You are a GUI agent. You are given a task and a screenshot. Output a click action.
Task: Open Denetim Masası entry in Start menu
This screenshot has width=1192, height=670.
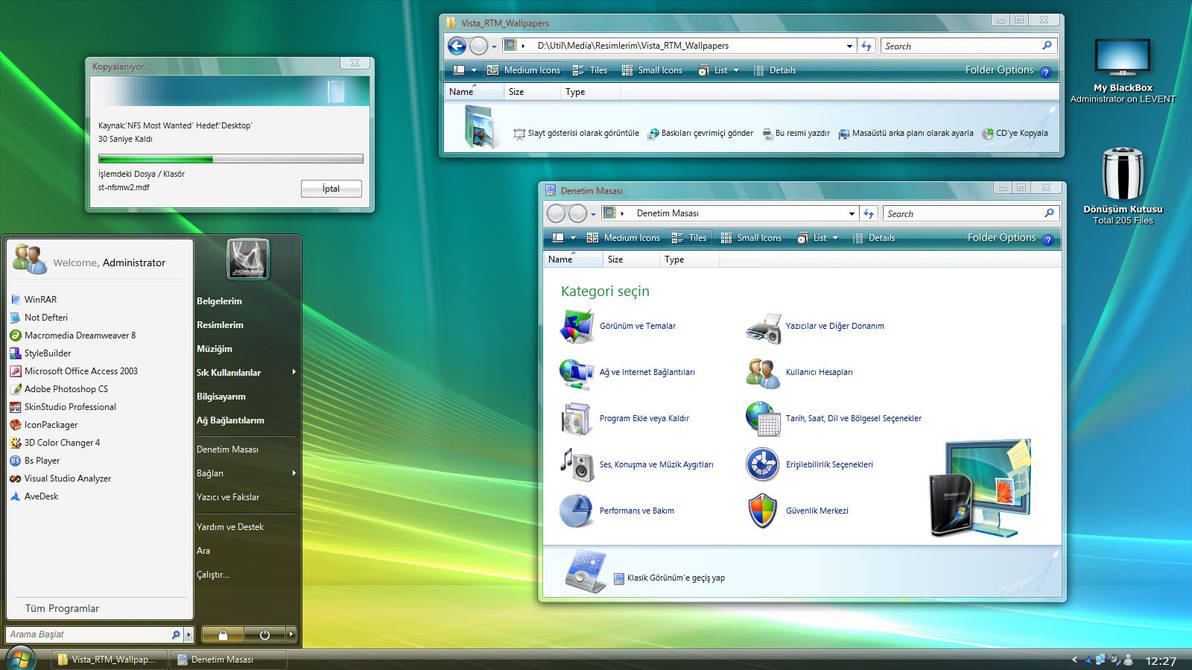pyautogui.click(x=229, y=449)
